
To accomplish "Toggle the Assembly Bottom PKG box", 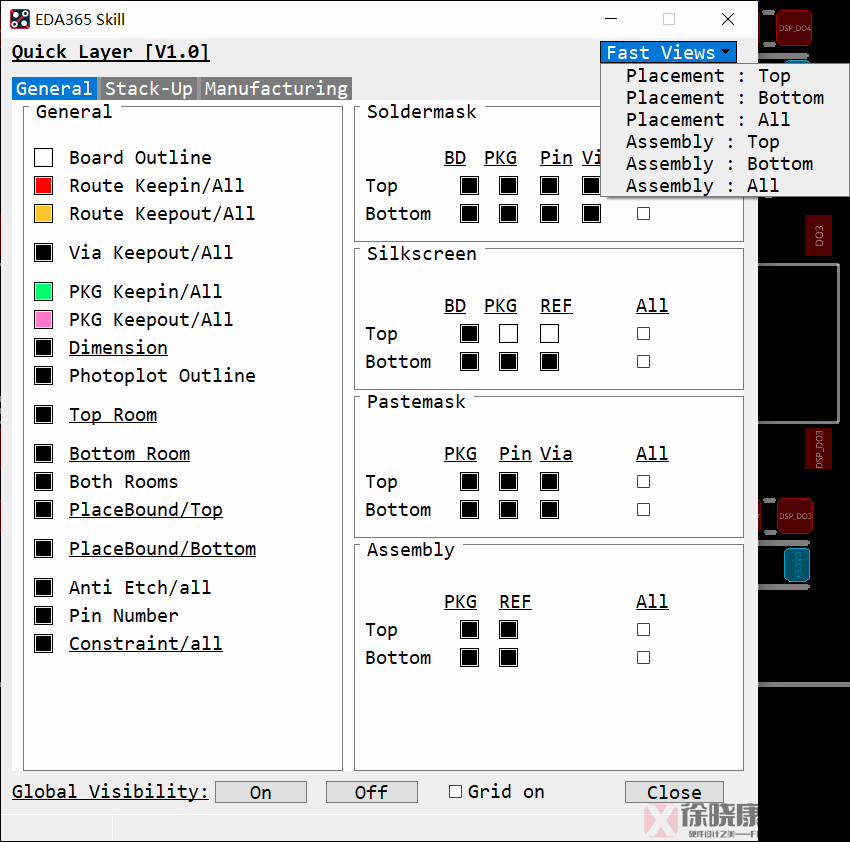I will 469,658.
